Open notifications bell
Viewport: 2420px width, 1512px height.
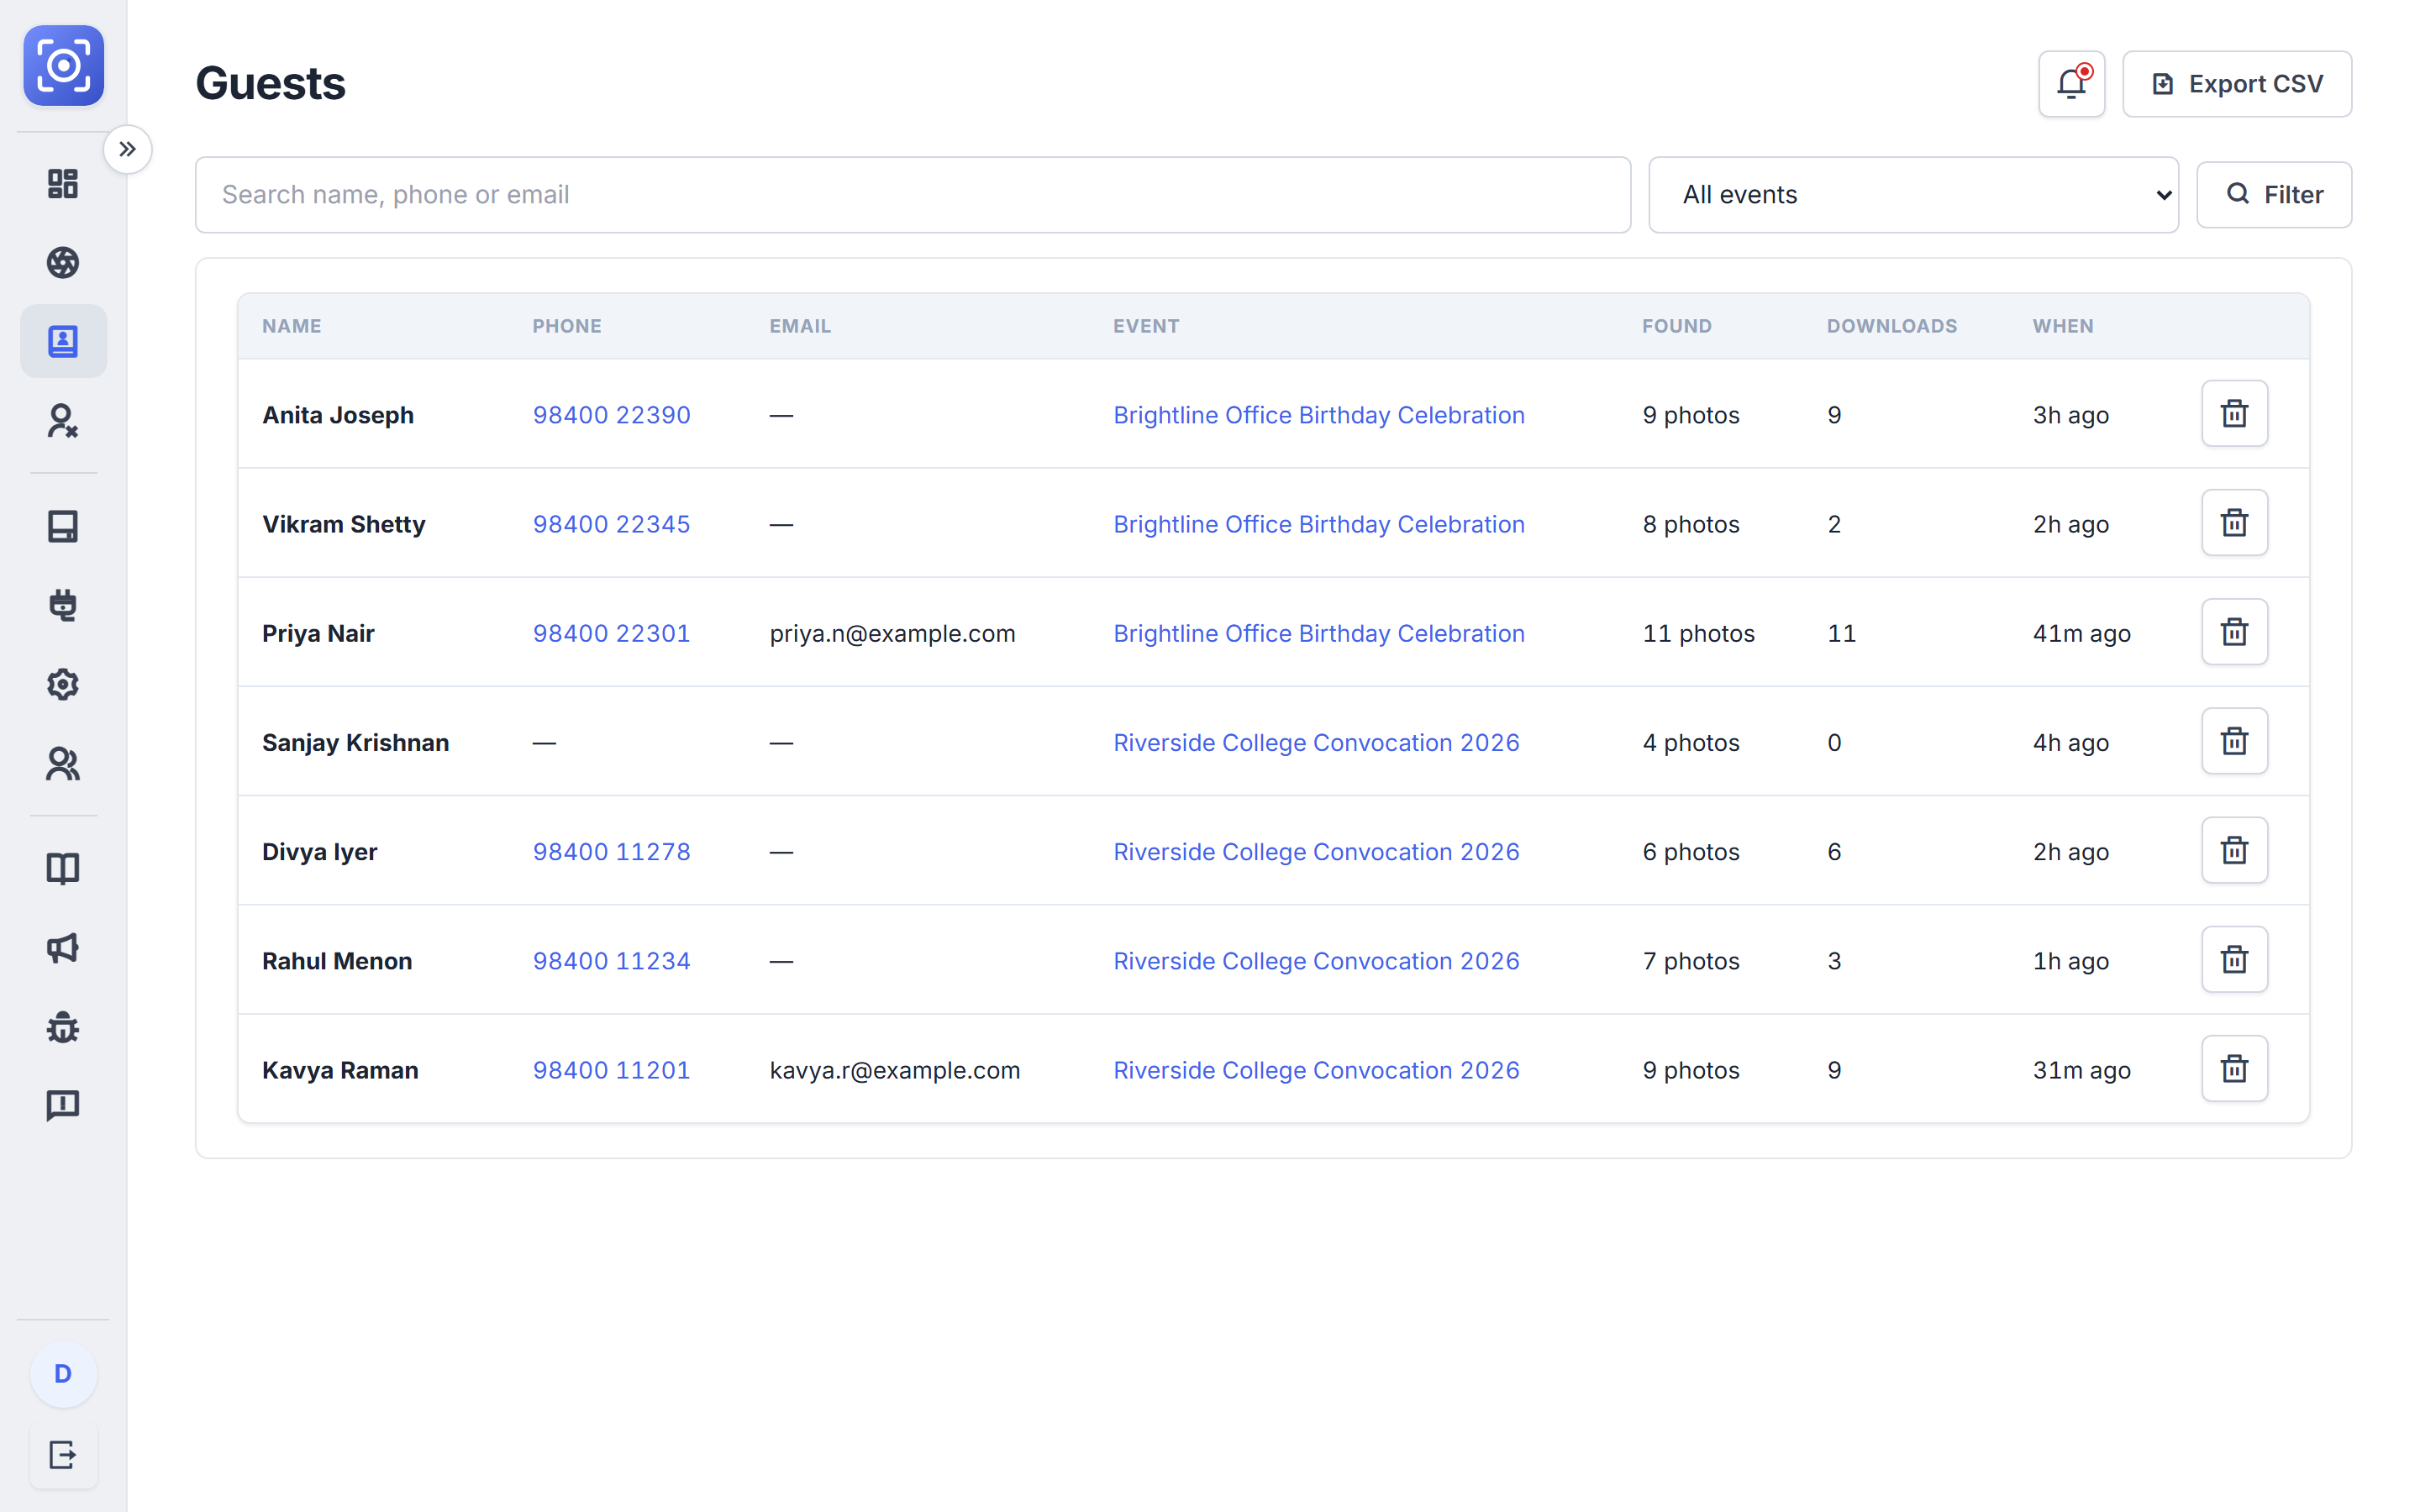(2072, 84)
